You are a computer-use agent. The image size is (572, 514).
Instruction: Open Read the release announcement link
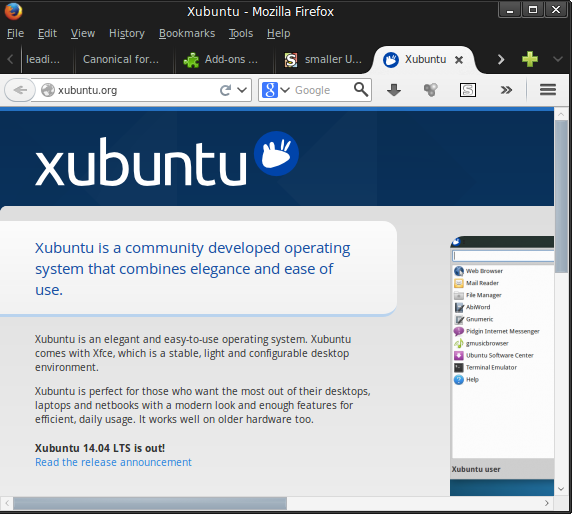(113, 462)
